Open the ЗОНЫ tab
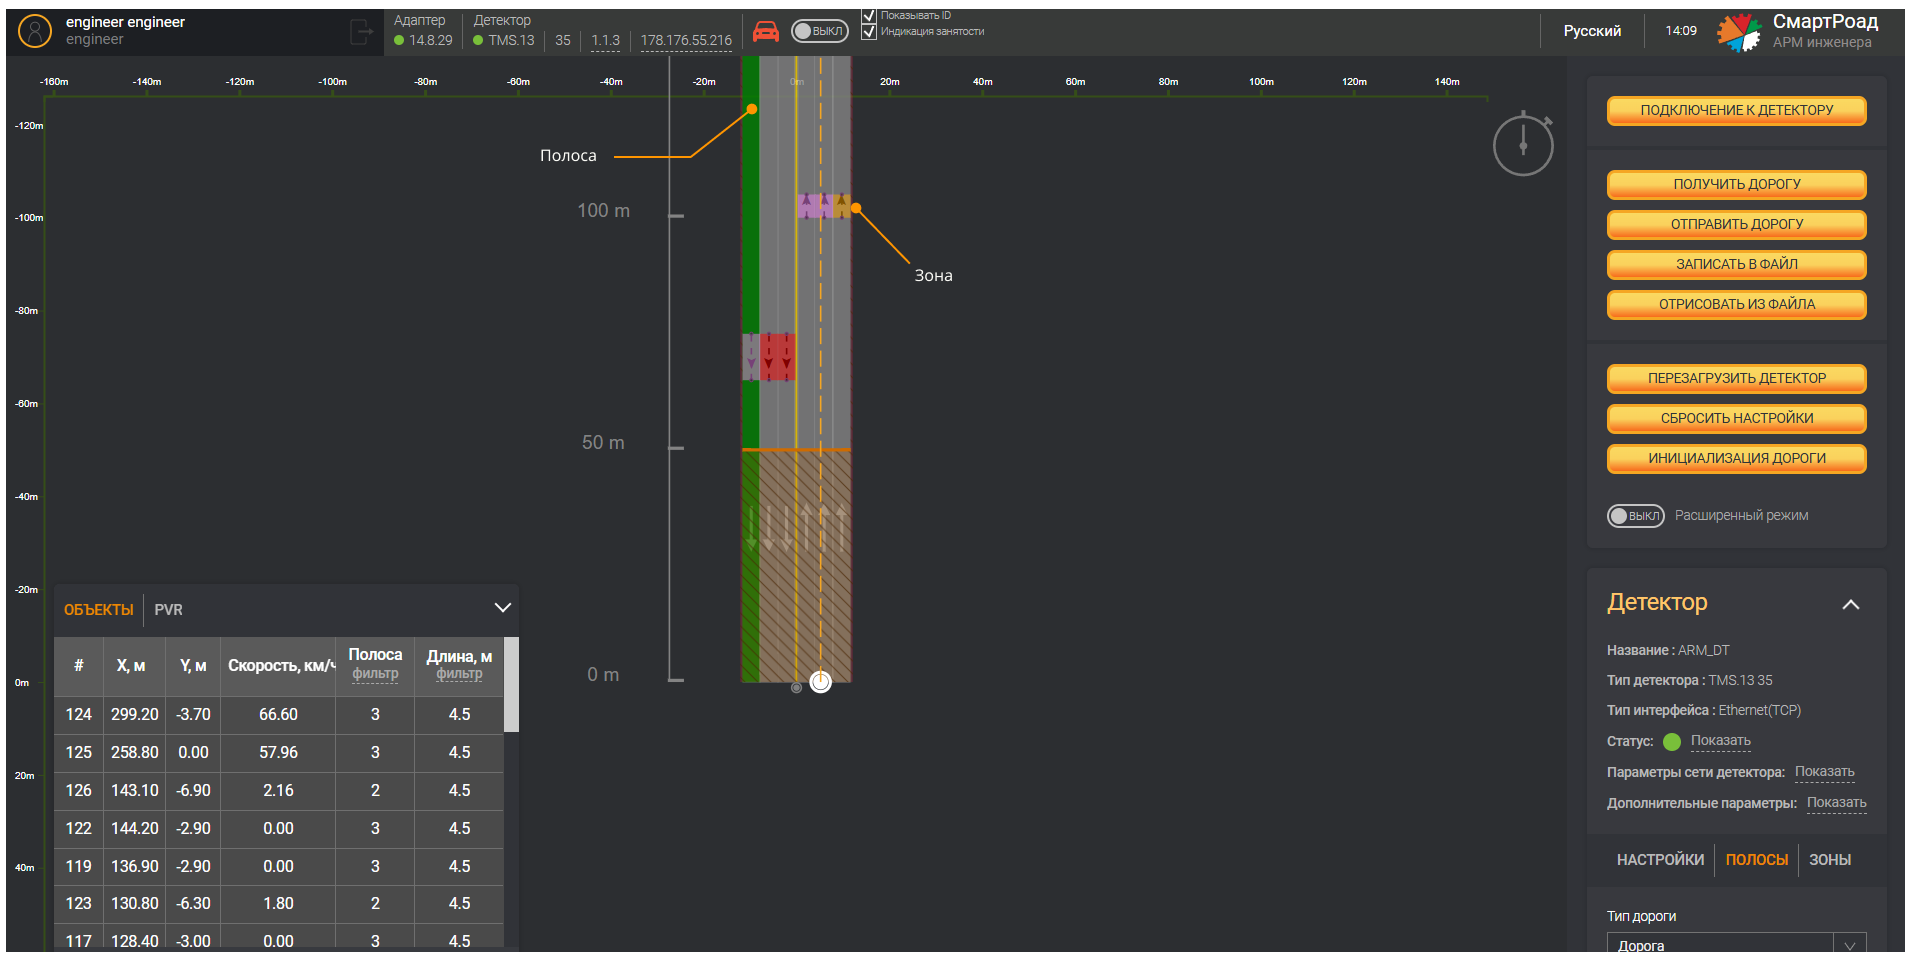The image size is (1911, 961). click(1830, 860)
